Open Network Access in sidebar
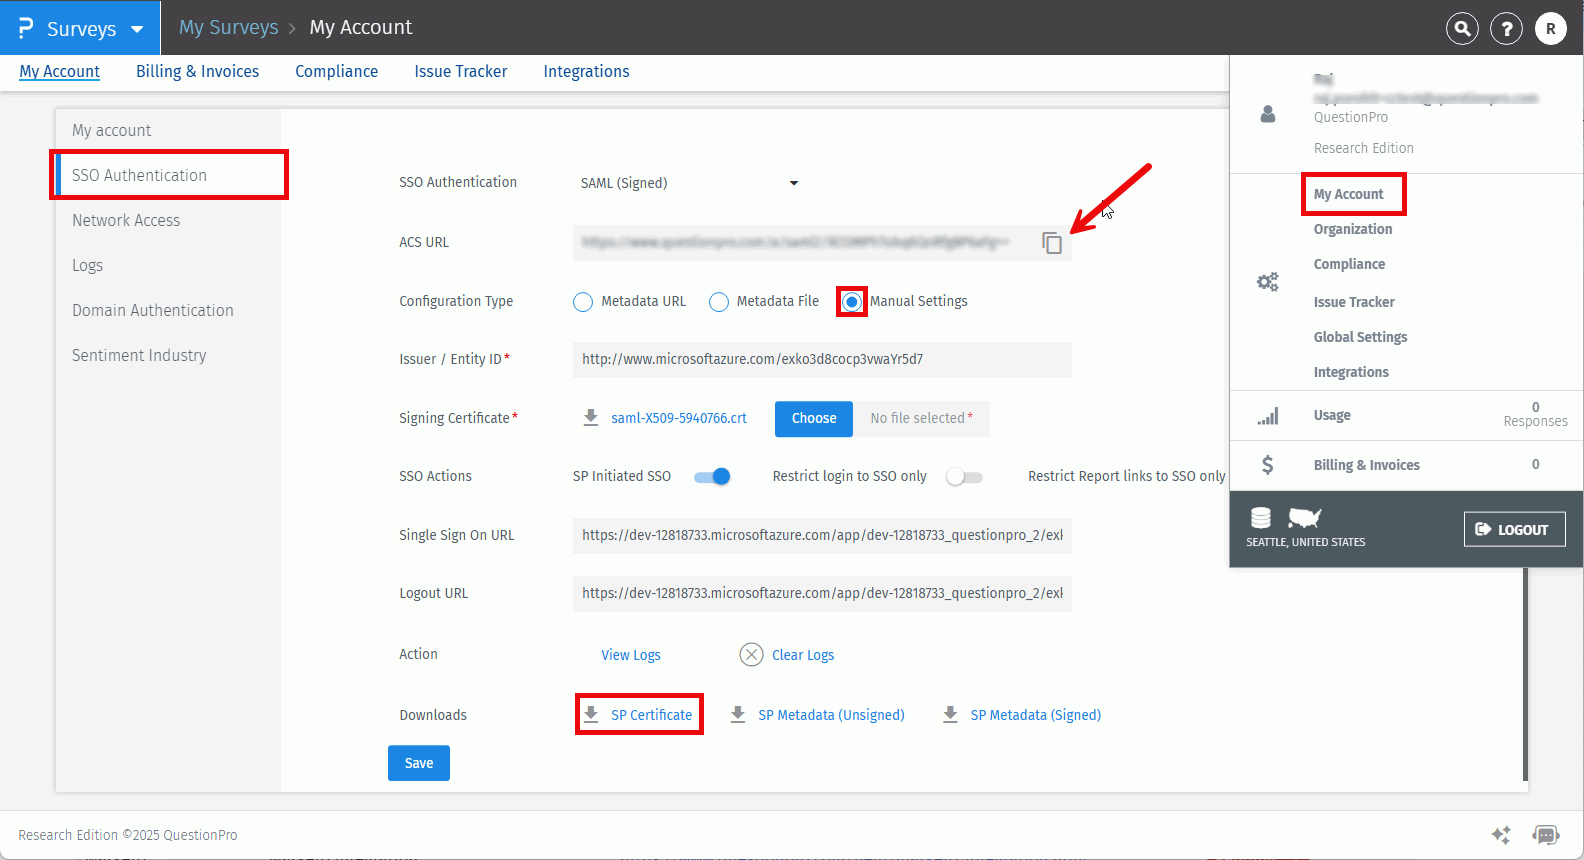Screen dimensions: 1584x860 coord(126,221)
